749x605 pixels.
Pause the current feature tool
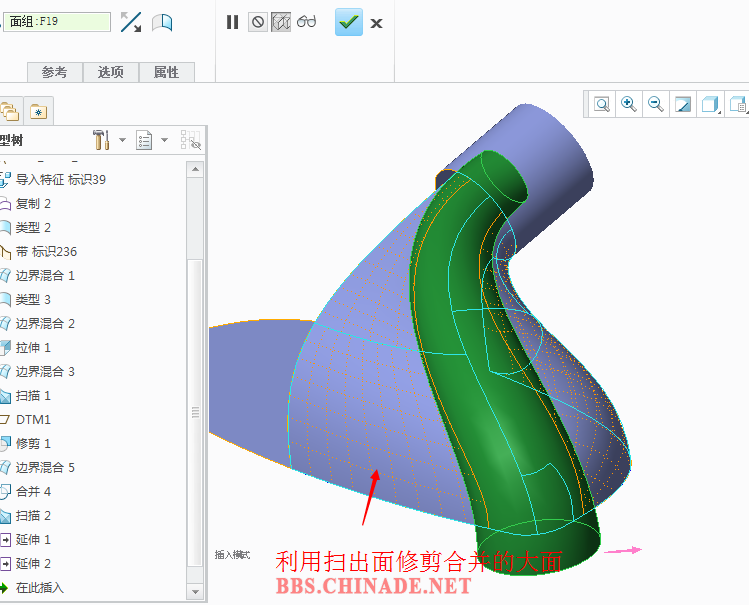[x=233, y=22]
